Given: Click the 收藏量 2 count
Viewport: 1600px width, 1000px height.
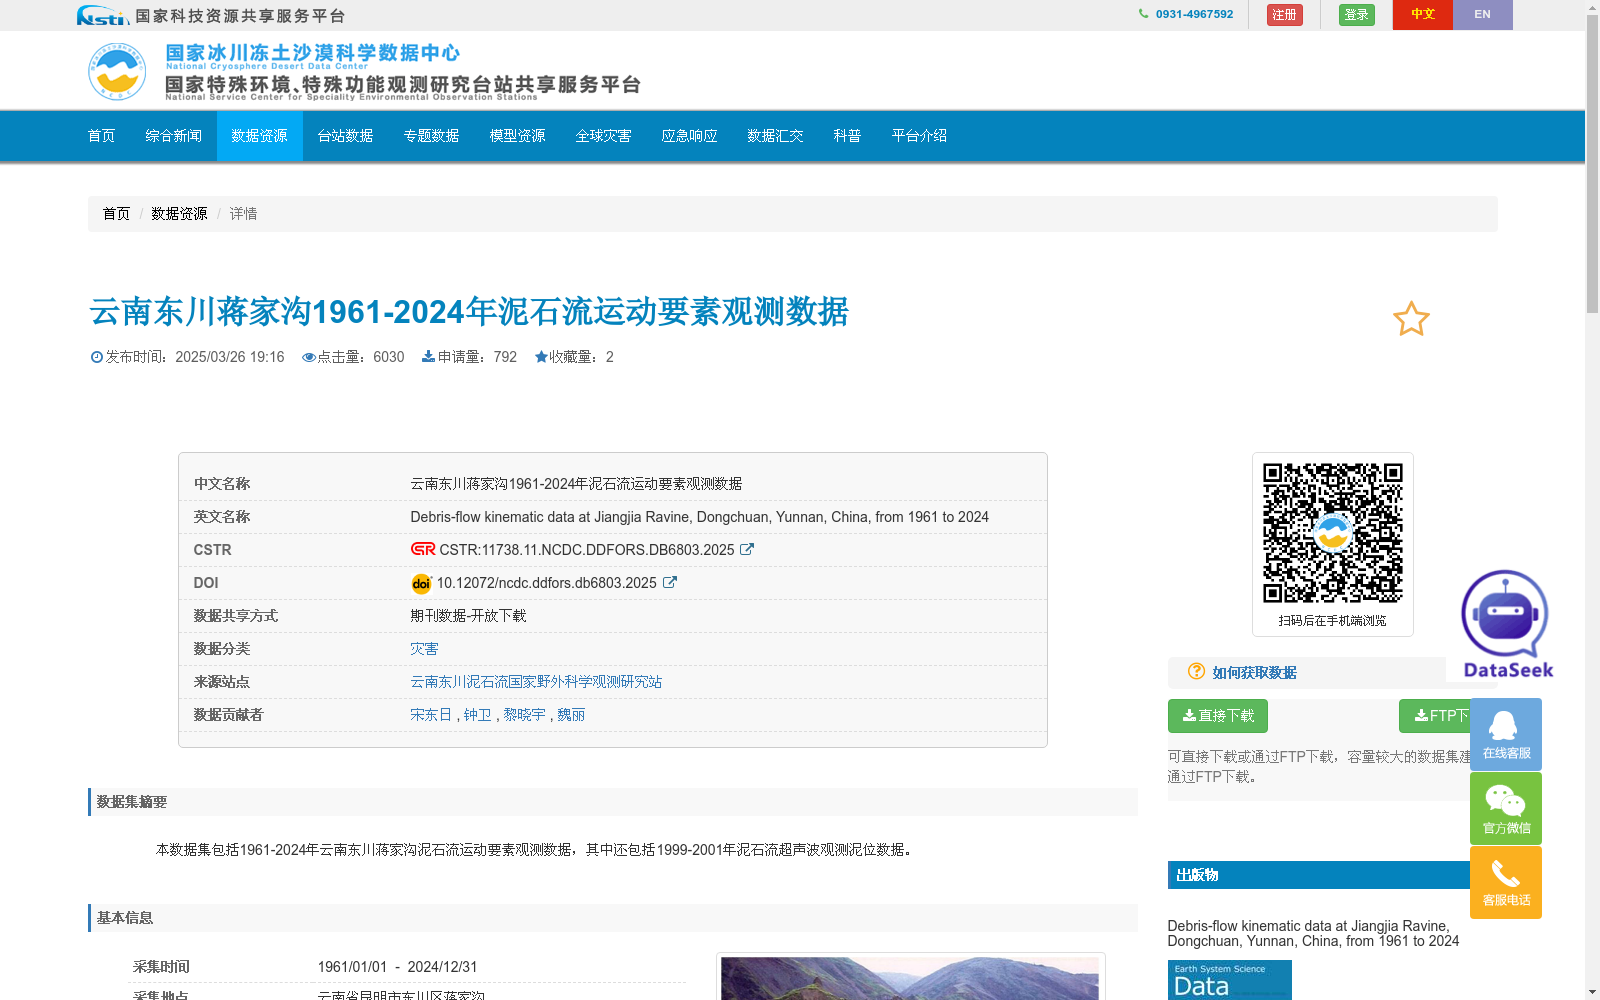Looking at the screenshot, I should point(574,357).
